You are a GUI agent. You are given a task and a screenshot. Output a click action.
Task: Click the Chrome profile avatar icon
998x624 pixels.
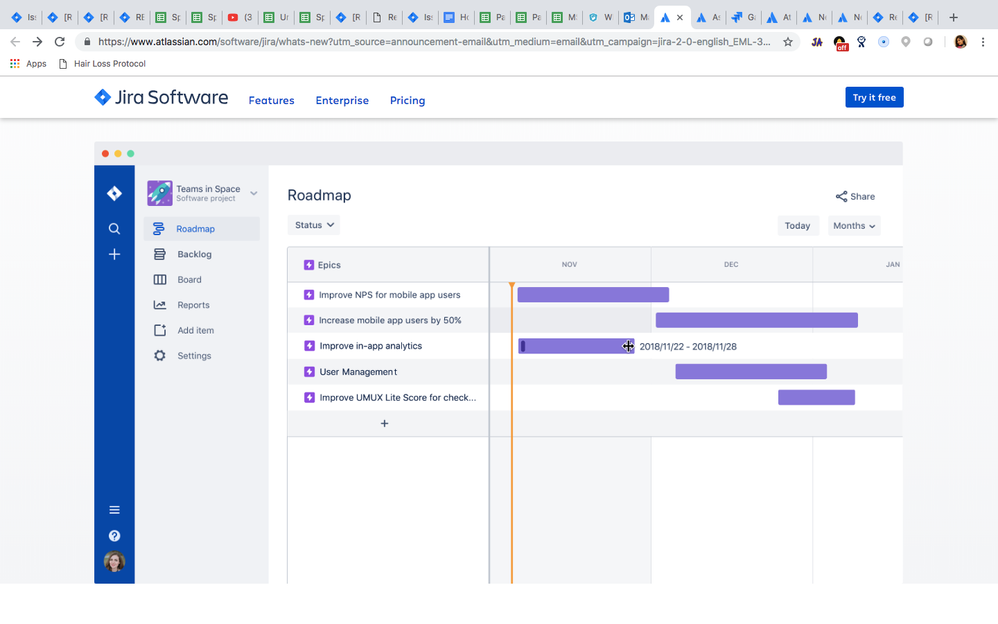point(960,42)
